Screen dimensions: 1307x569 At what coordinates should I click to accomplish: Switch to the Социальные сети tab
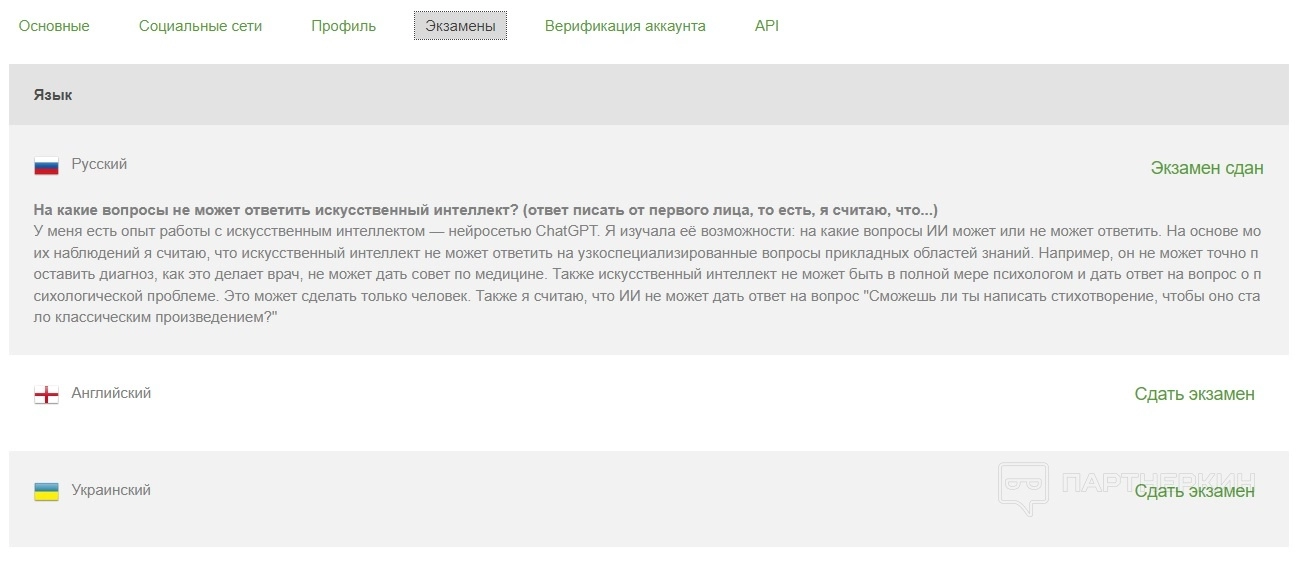coord(200,26)
